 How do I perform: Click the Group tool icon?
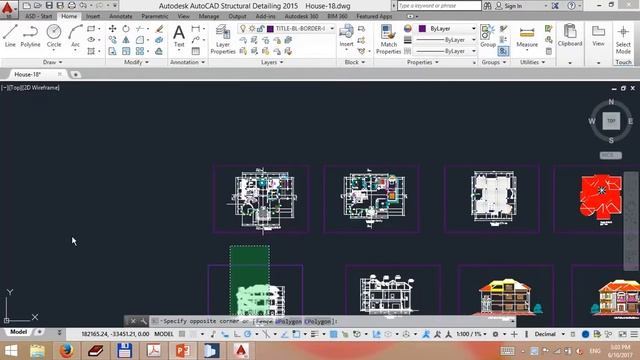(487, 36)
